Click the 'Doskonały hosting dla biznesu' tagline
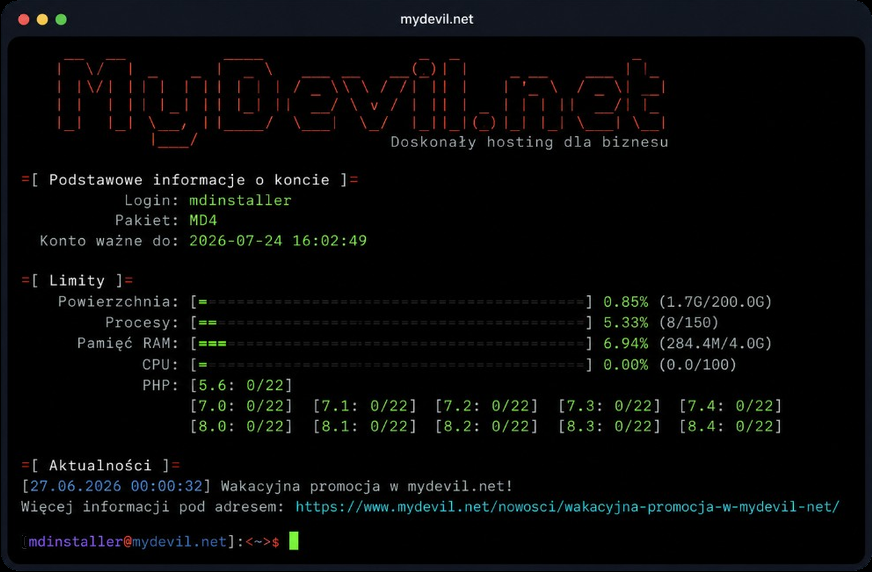872x572 pixels. point(529,142)
